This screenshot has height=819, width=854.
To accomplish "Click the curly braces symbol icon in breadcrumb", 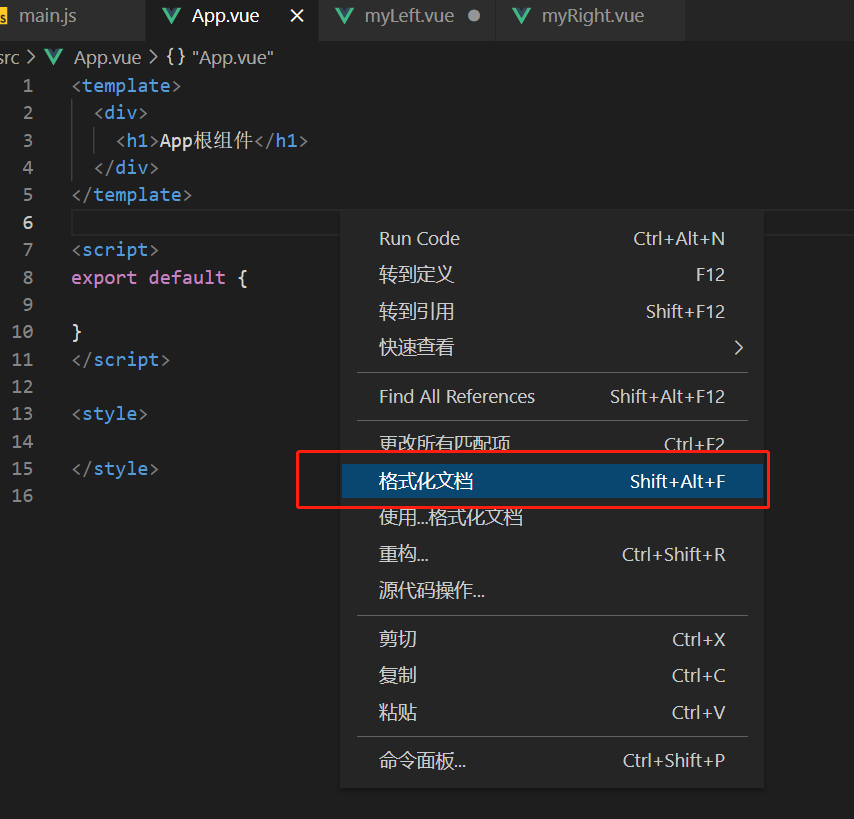I will [176, 57].
